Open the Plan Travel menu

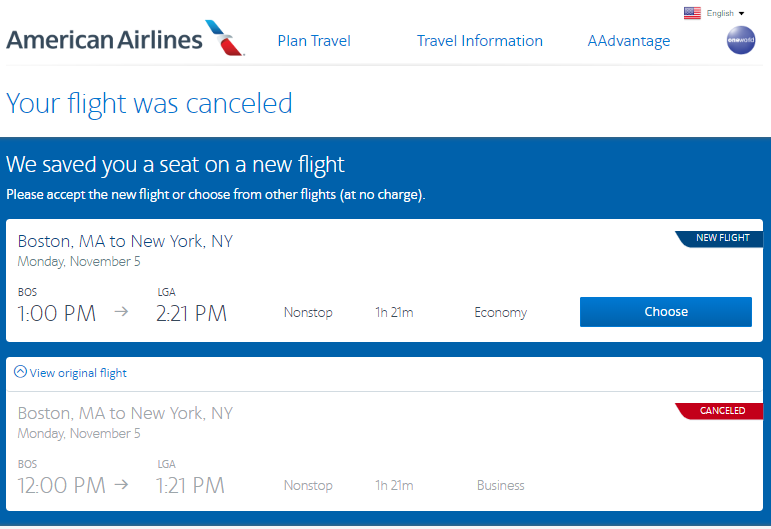click(314, 41)
